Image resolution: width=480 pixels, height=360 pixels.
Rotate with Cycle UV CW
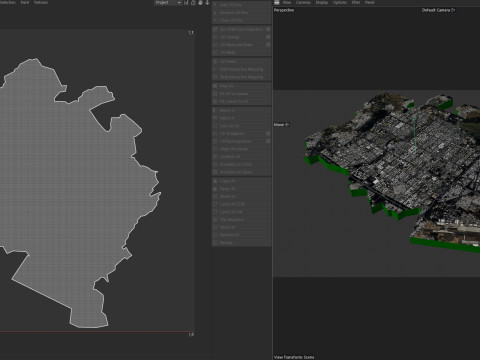pyautogui.click(x=241, y=212)
